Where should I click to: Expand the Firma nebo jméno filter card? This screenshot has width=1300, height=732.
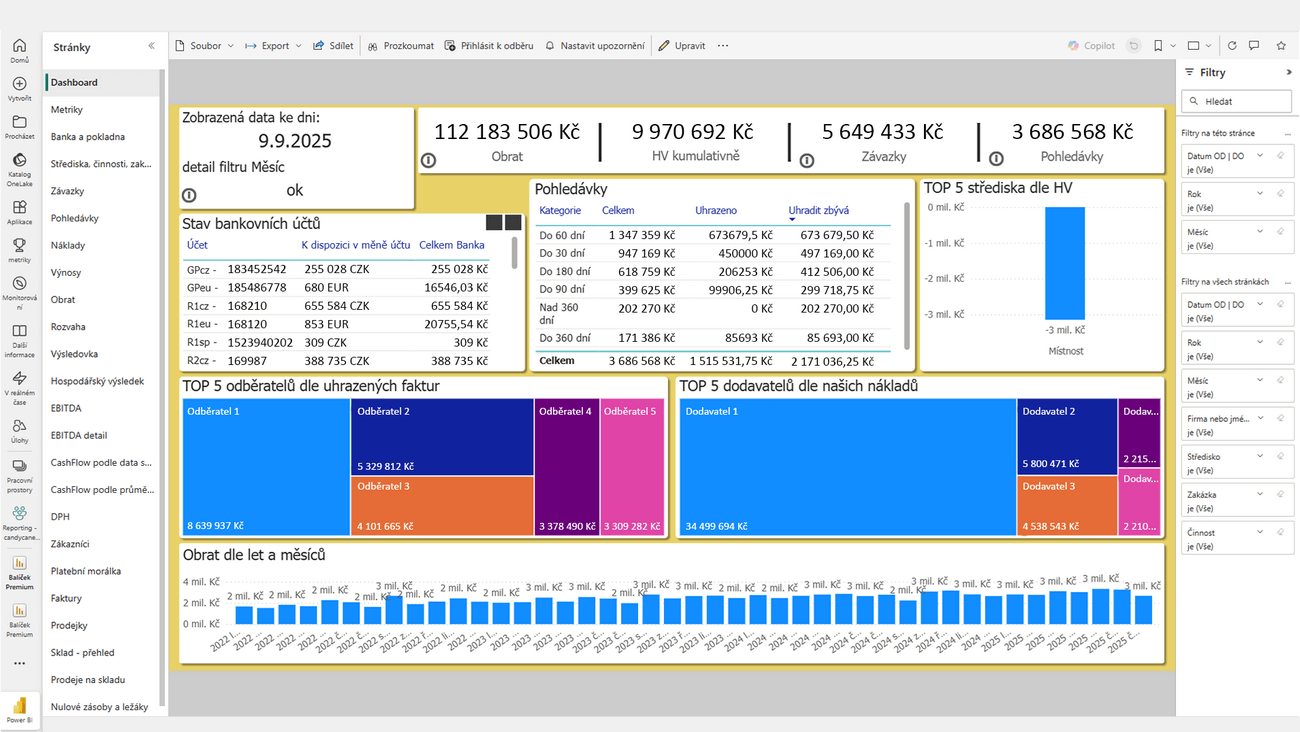point(1260,418)
